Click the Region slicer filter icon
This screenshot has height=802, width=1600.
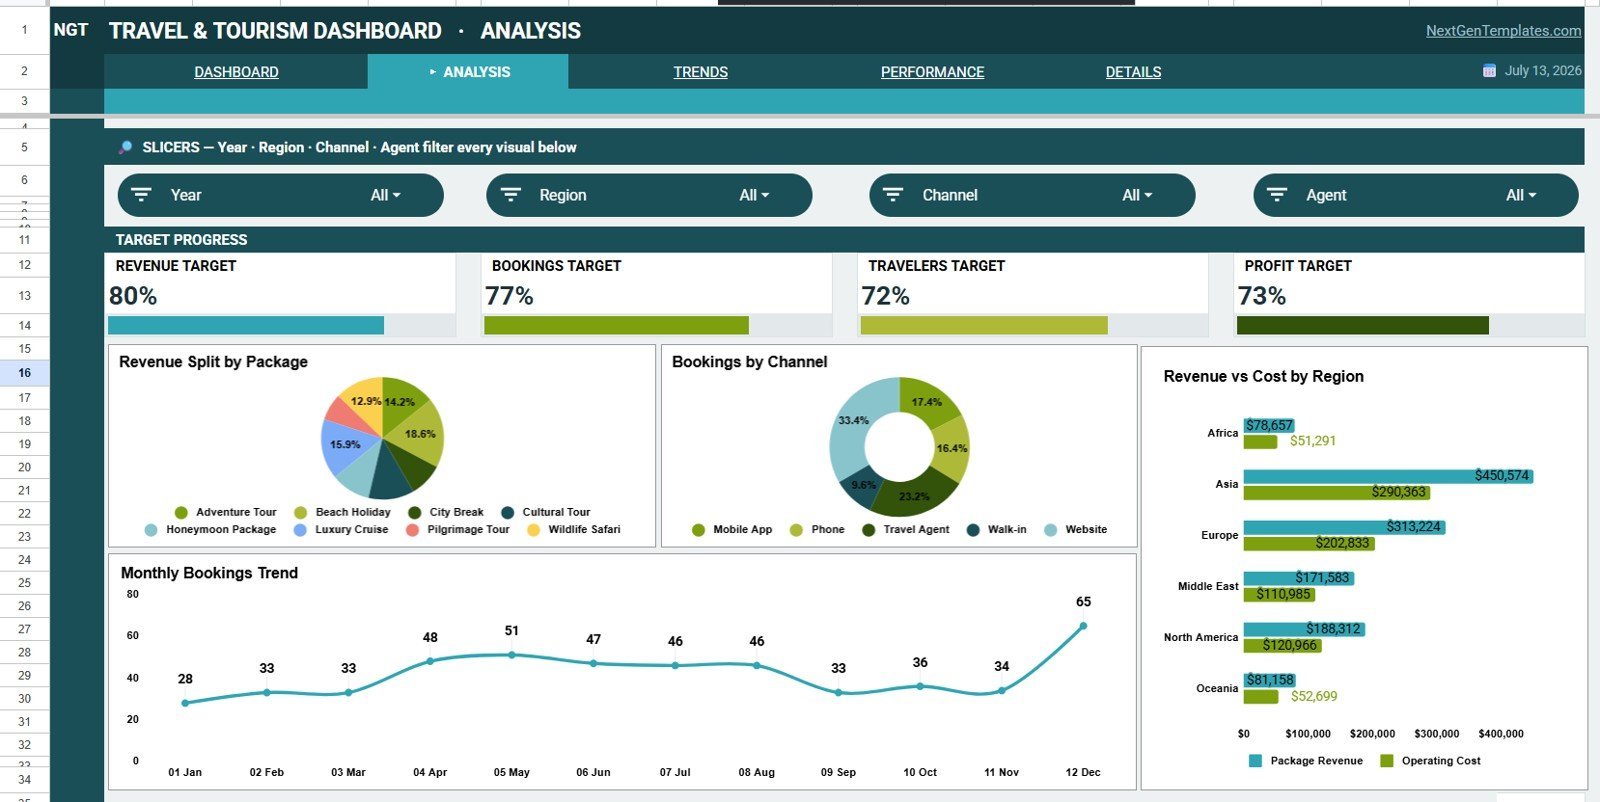[511, 195]
